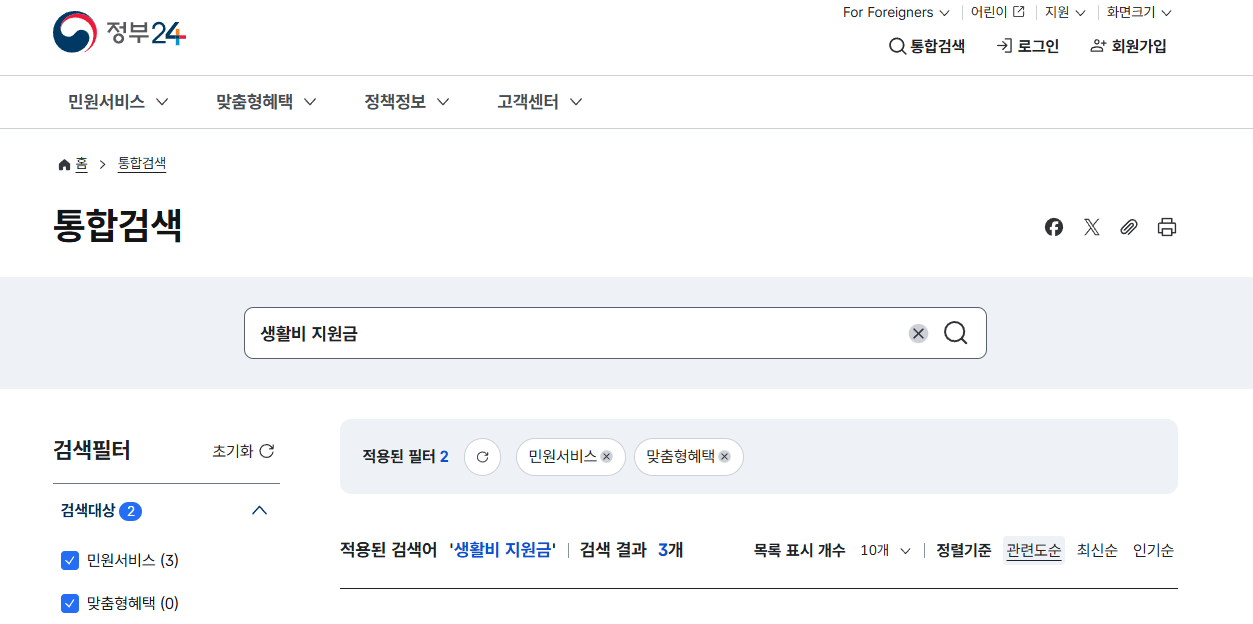Copy the page link using the paperclip icon
1253x624 pixels.
[x=1129, y=227]
